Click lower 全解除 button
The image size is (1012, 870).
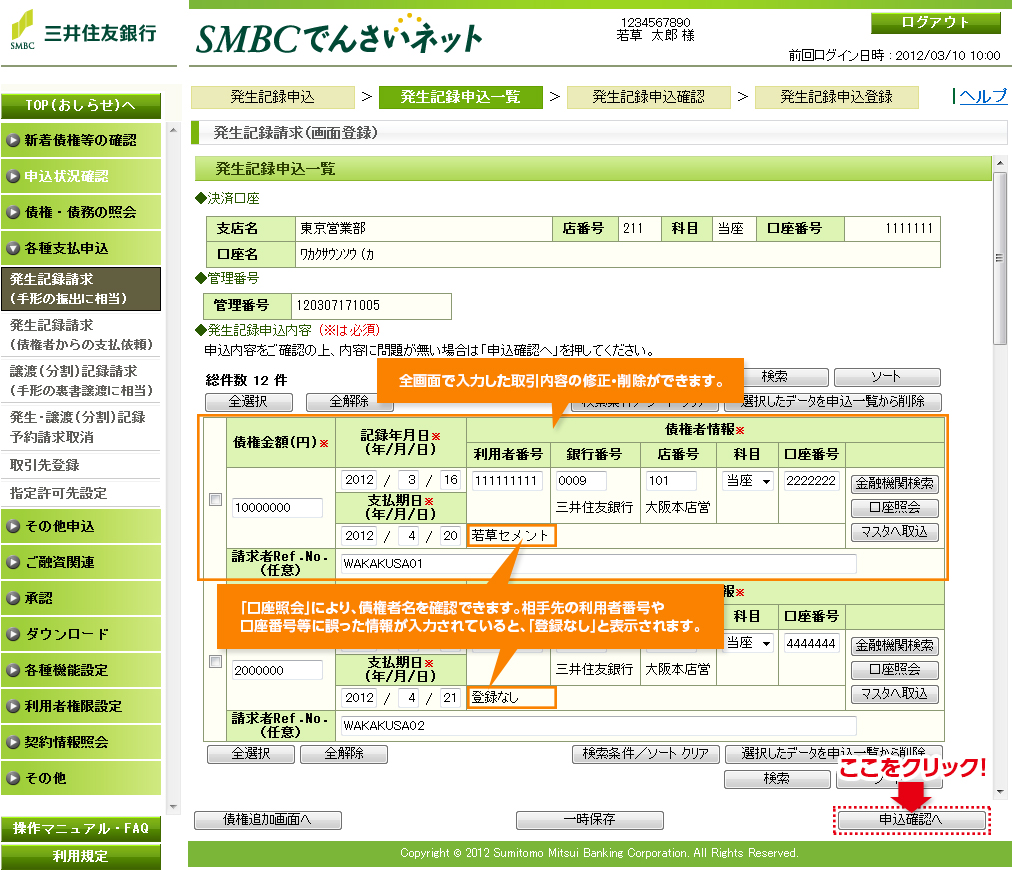click(x=344, y=754)
